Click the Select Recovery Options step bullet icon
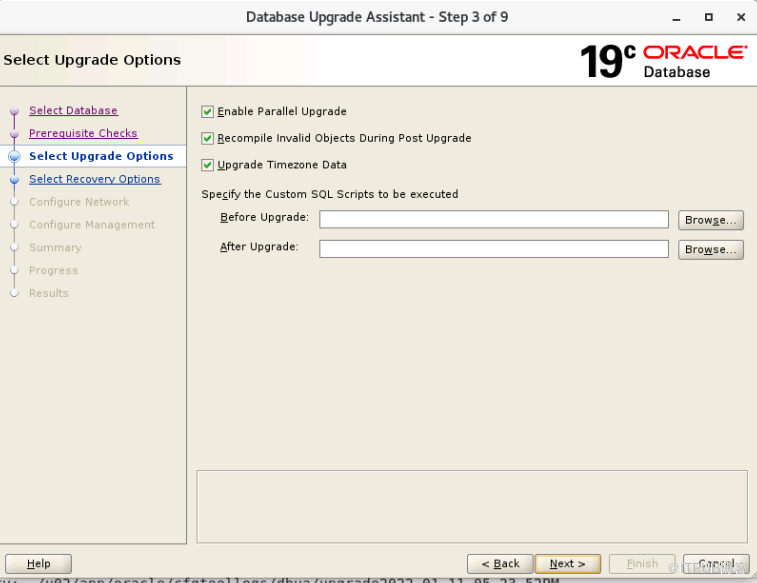Image resolution: width=757 pixels, height=583 pixels. [x=14, y=180]
